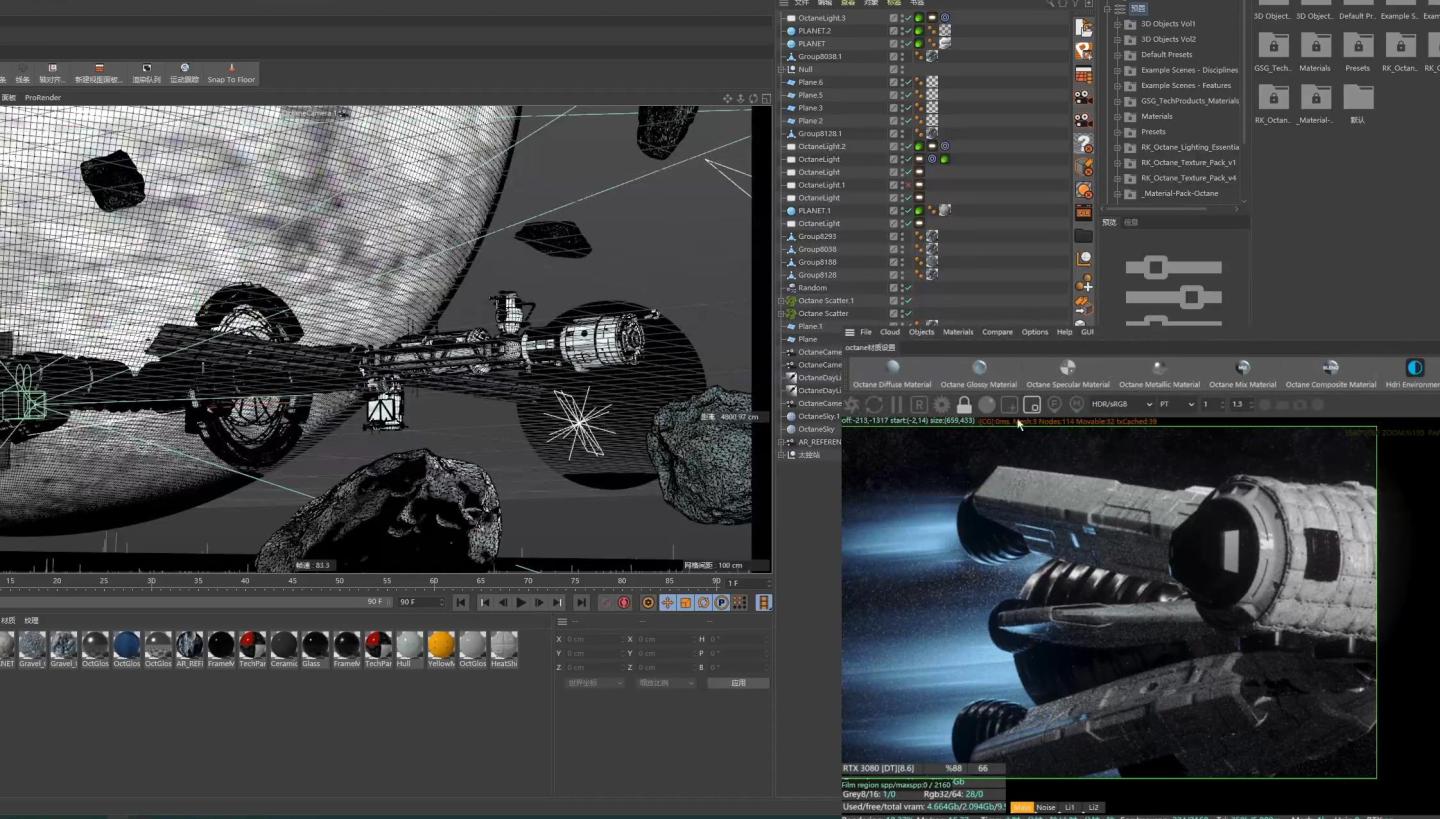Viewport: 1440px width, 819px height.
Task: Open the coordinate system dropdown under Z position field
Action: [594, 683]
